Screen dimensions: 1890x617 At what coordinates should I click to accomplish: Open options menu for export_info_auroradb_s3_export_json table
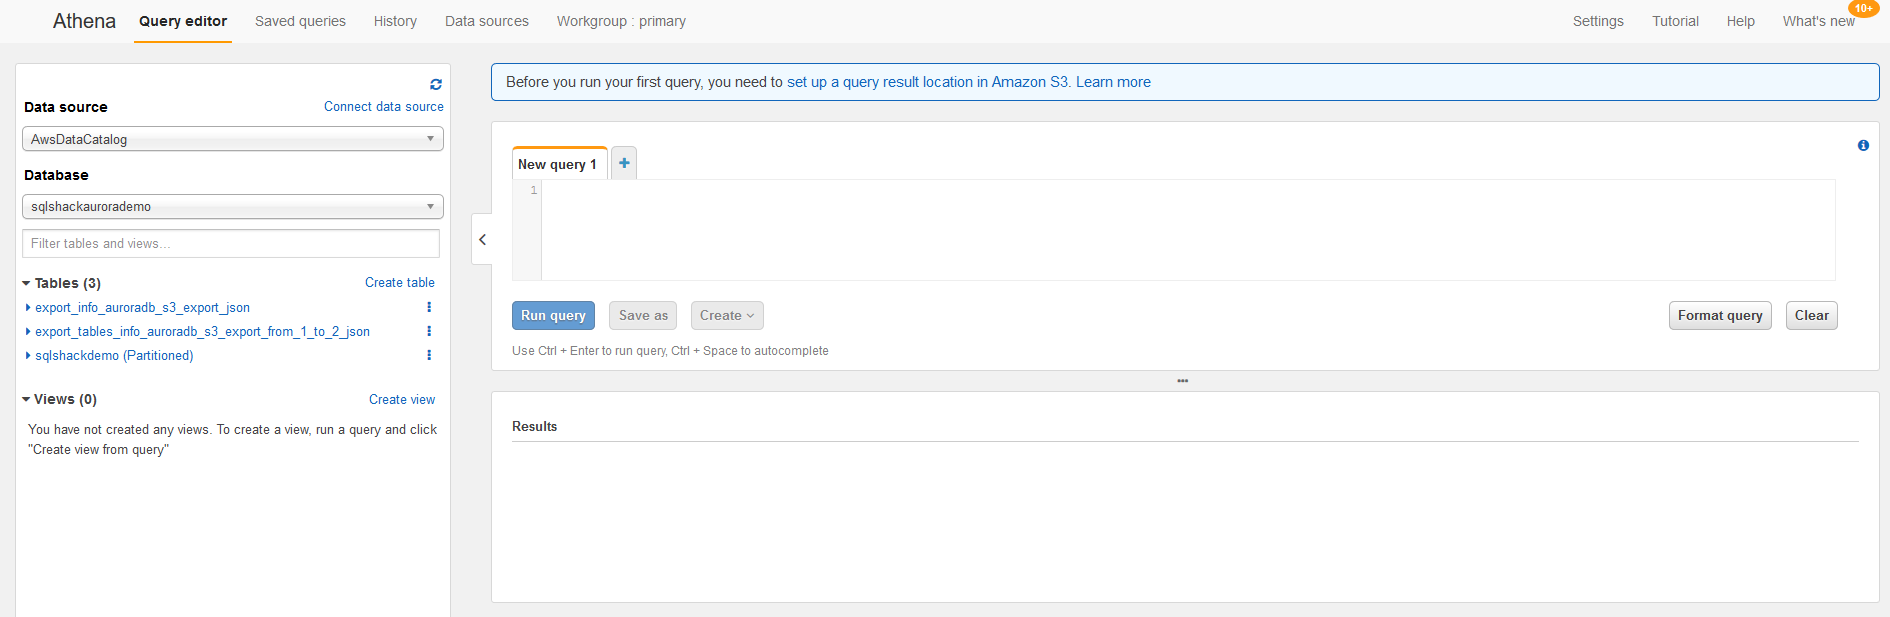tap(429, 307)
